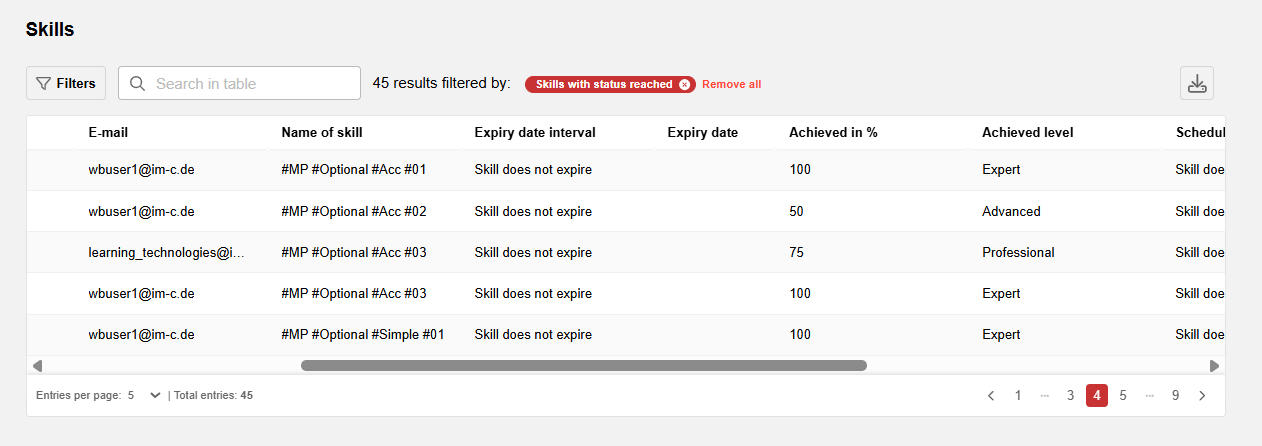The height and width of the screenshot is (446, 1262).
Task: Sort by Achieved in % column header
Action: pyautogui.click(x=833, y=133)
